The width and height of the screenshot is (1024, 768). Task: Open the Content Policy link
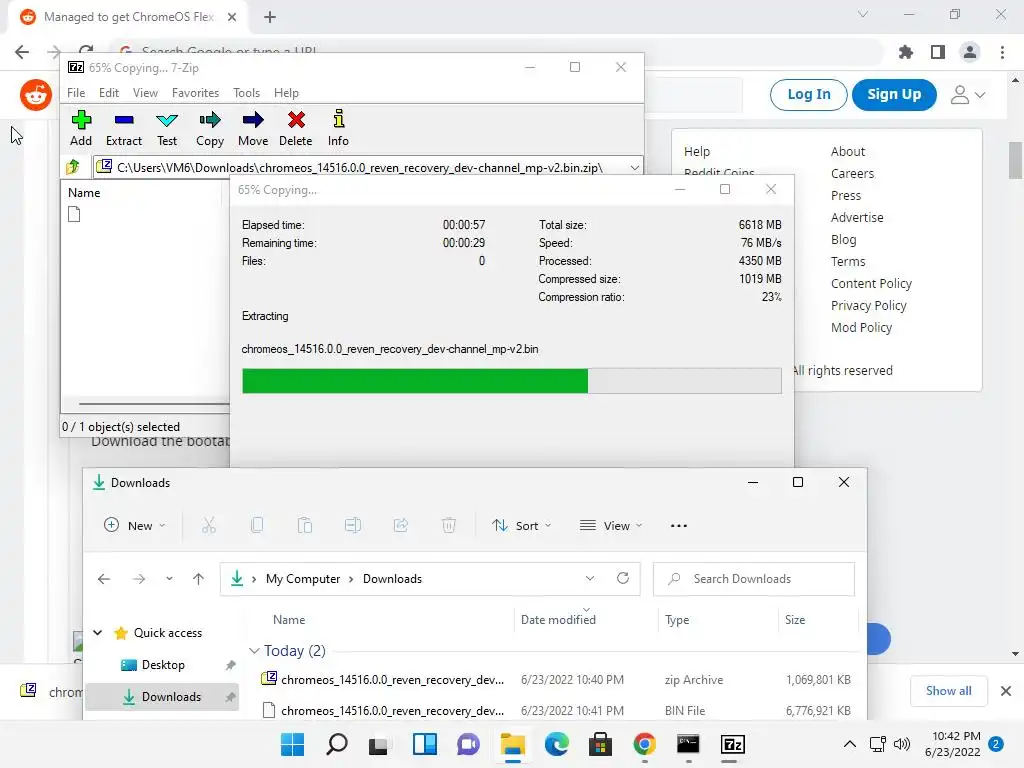(x=871, y=283)
